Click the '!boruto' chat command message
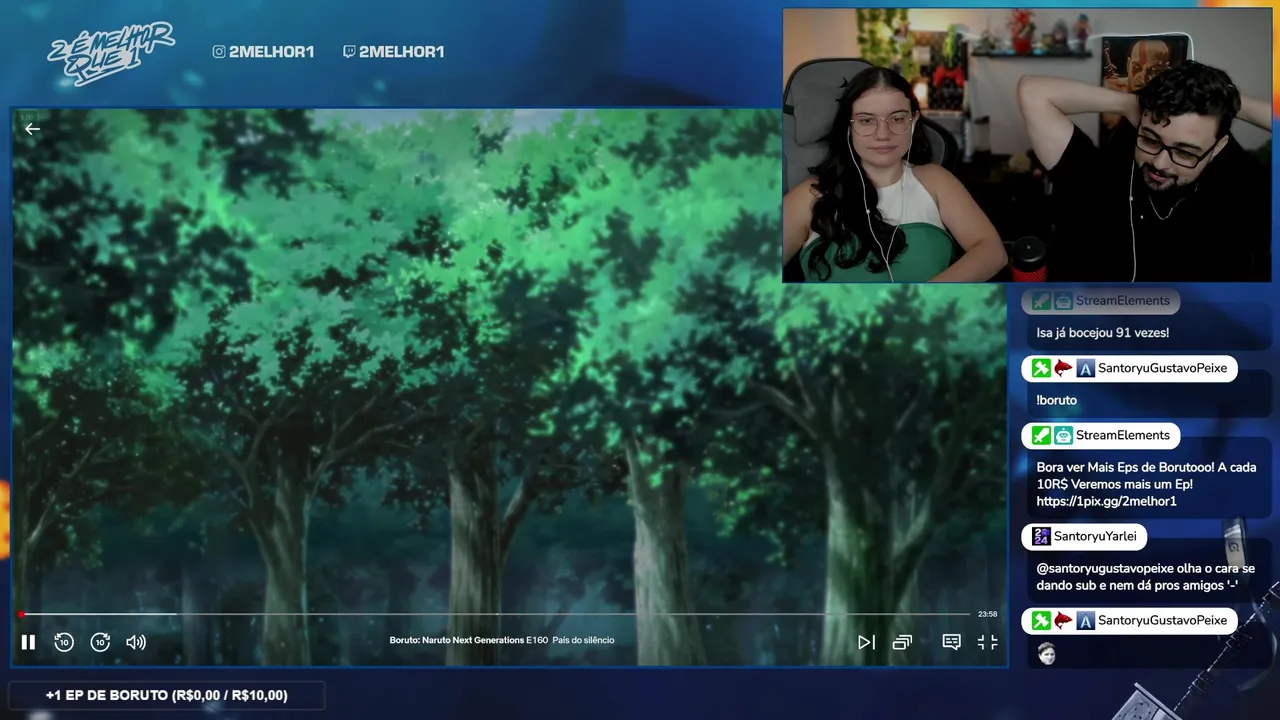 tap(1056, 400)
